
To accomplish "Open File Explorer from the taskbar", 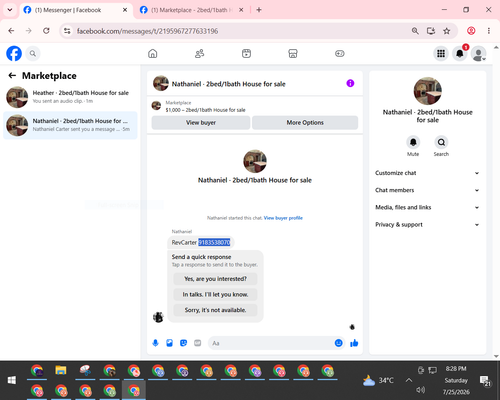I will click(61, 371).
